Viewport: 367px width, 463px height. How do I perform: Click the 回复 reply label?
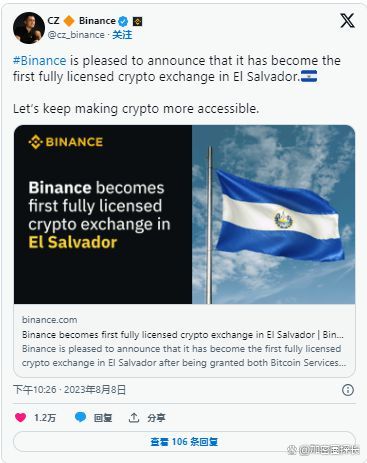(x=103, y=418)
